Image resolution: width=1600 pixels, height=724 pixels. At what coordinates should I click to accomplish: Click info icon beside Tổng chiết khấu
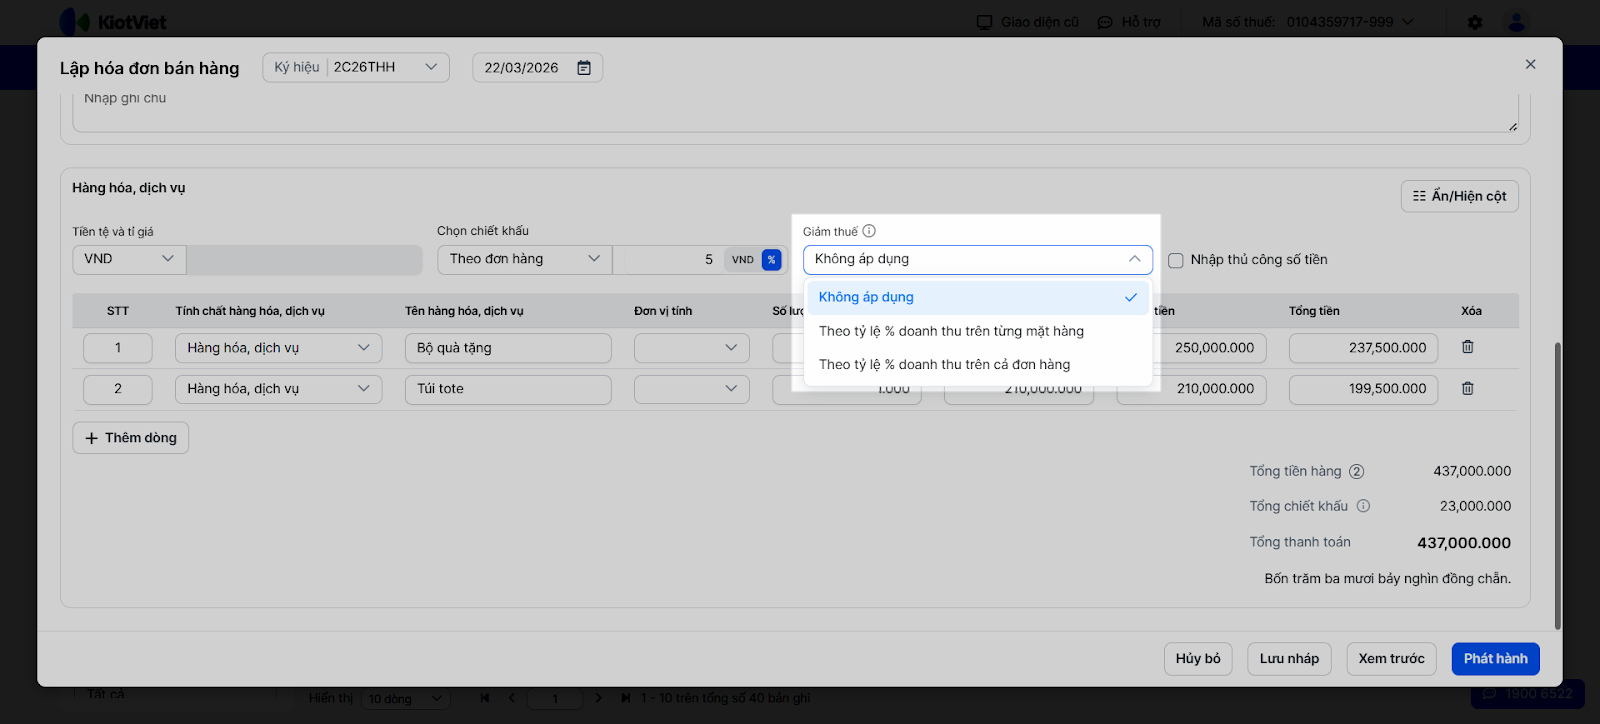(x=1363, y=506)
